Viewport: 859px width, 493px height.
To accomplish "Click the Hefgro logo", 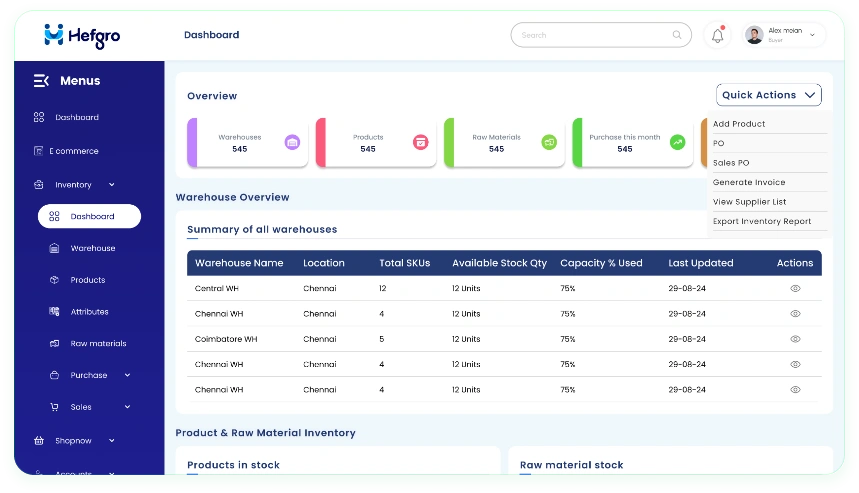I will tap(82, 35).
